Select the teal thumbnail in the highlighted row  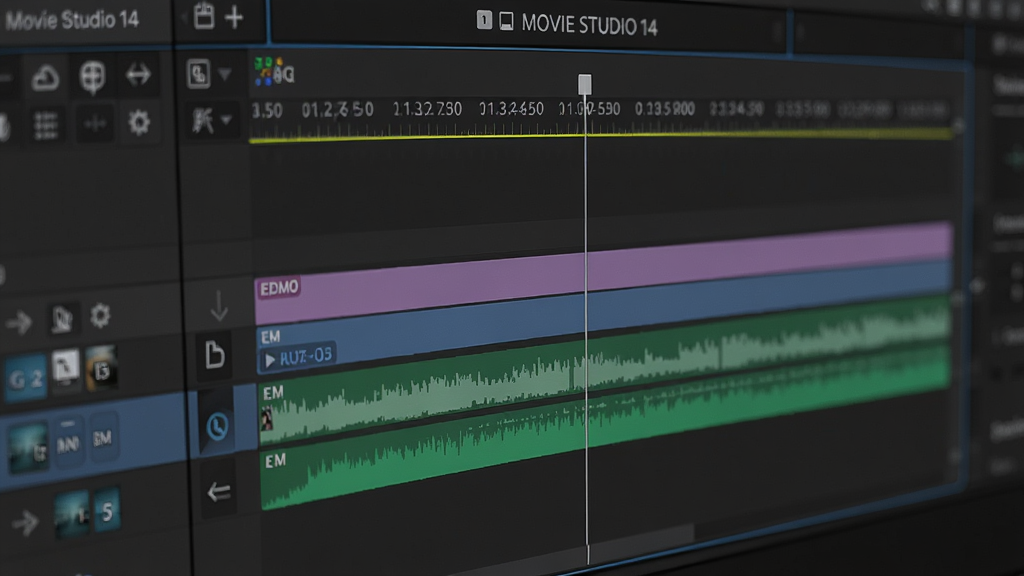[x=28, y=449]
